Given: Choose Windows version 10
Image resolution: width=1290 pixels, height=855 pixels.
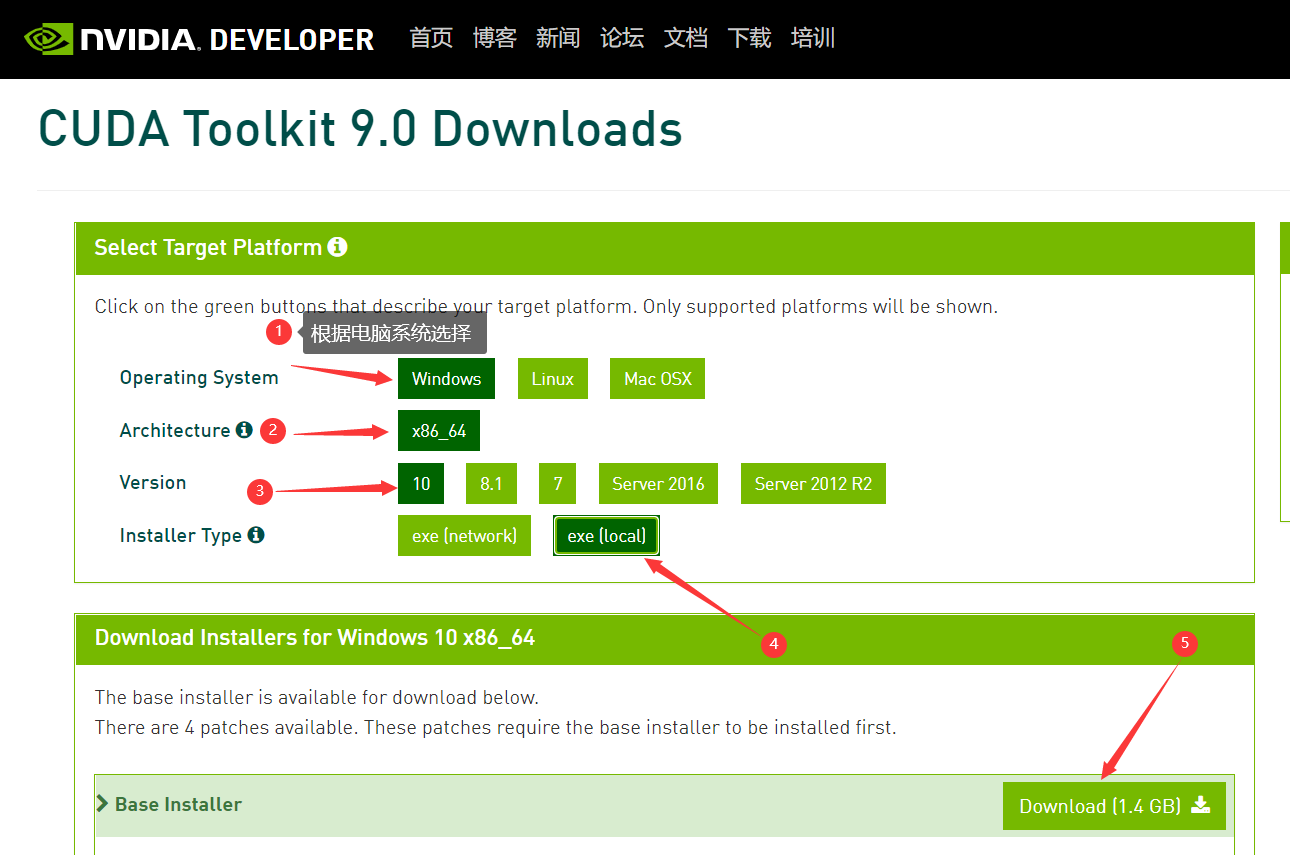Looking at the screenshot, I should pos(421,484).
